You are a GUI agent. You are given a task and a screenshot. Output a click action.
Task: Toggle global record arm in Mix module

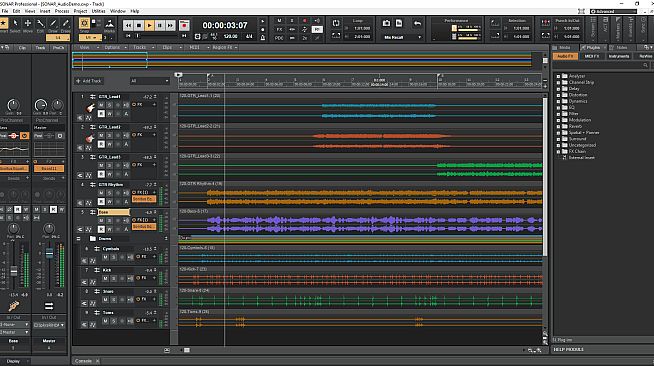pos(305,20)
